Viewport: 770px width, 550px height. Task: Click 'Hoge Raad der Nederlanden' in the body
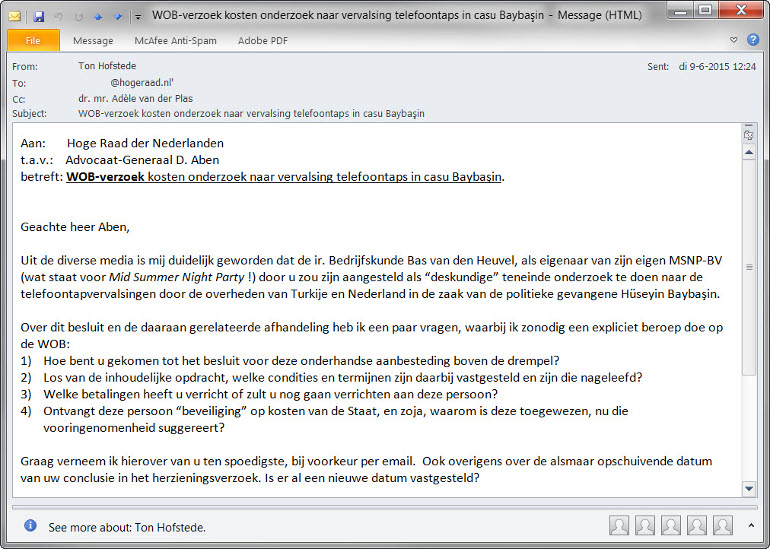click(x=145, y=143)
